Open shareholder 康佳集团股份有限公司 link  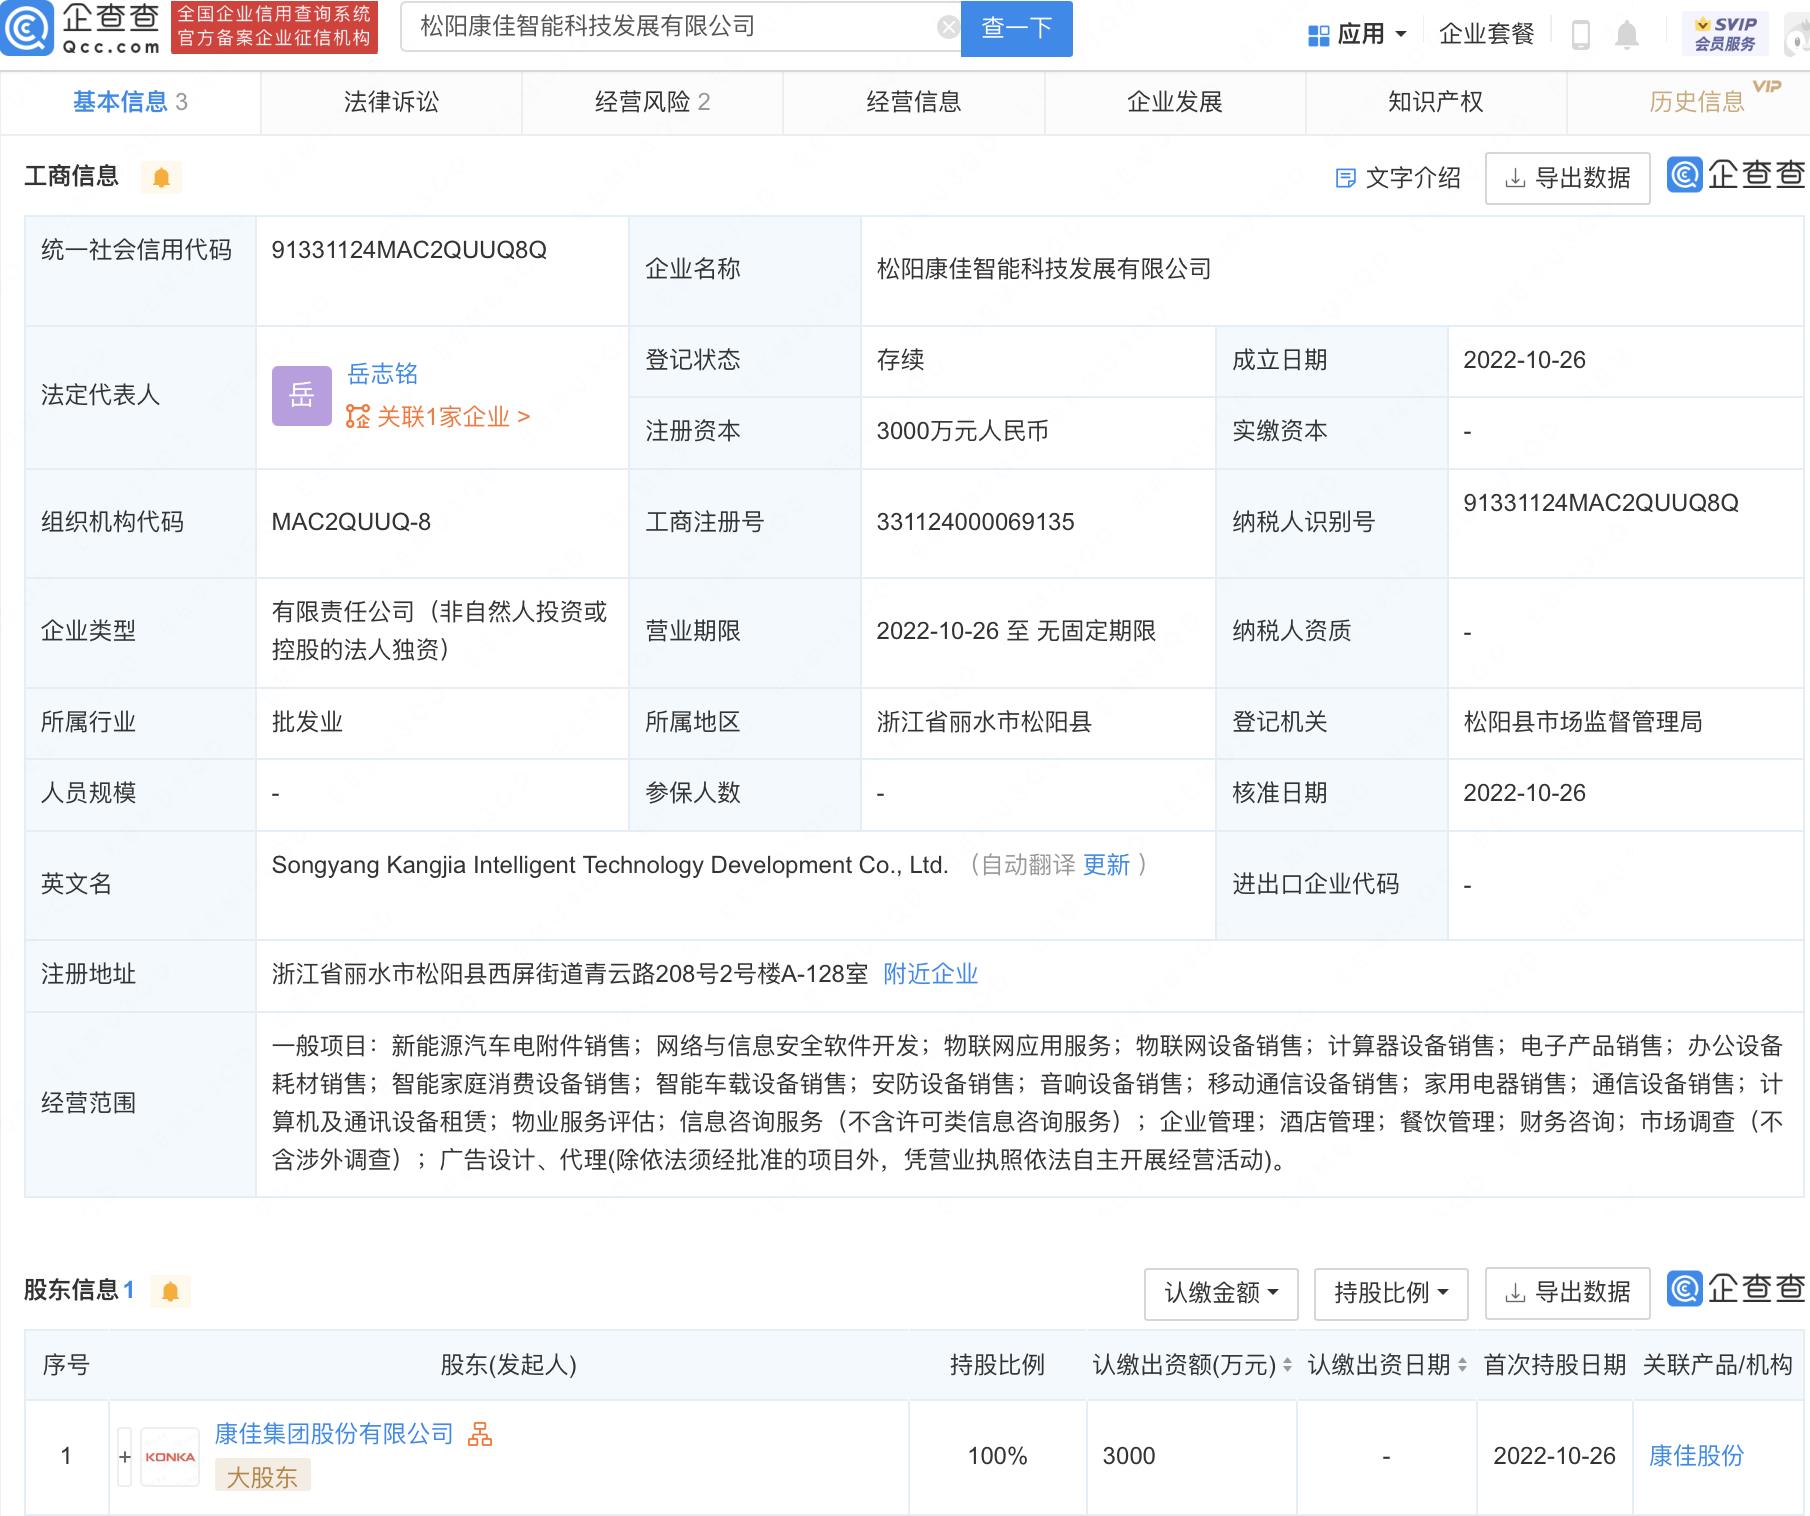pyautogui.click(x=334, y=1434)
